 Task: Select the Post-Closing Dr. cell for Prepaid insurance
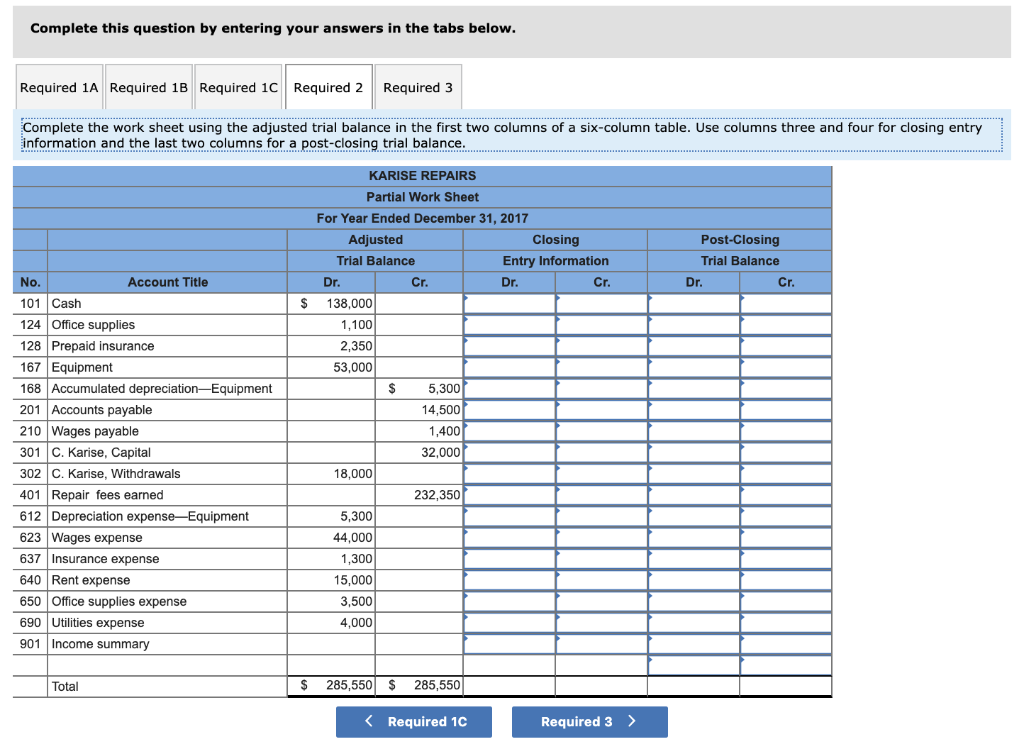tap(693, 345)
